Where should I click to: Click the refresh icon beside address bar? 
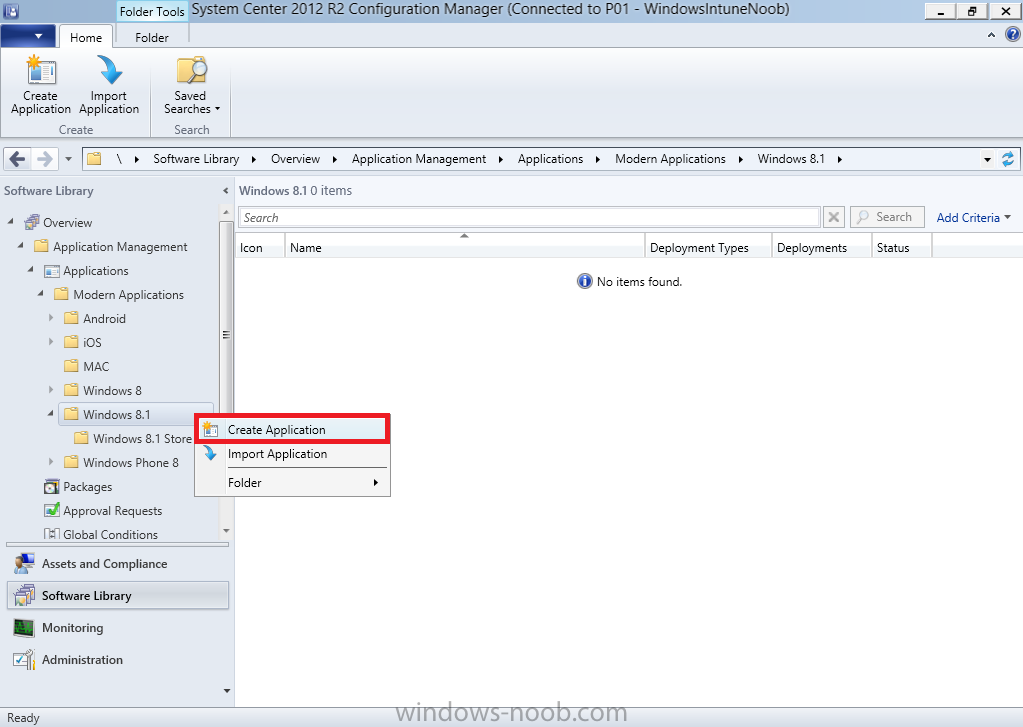1008,159
